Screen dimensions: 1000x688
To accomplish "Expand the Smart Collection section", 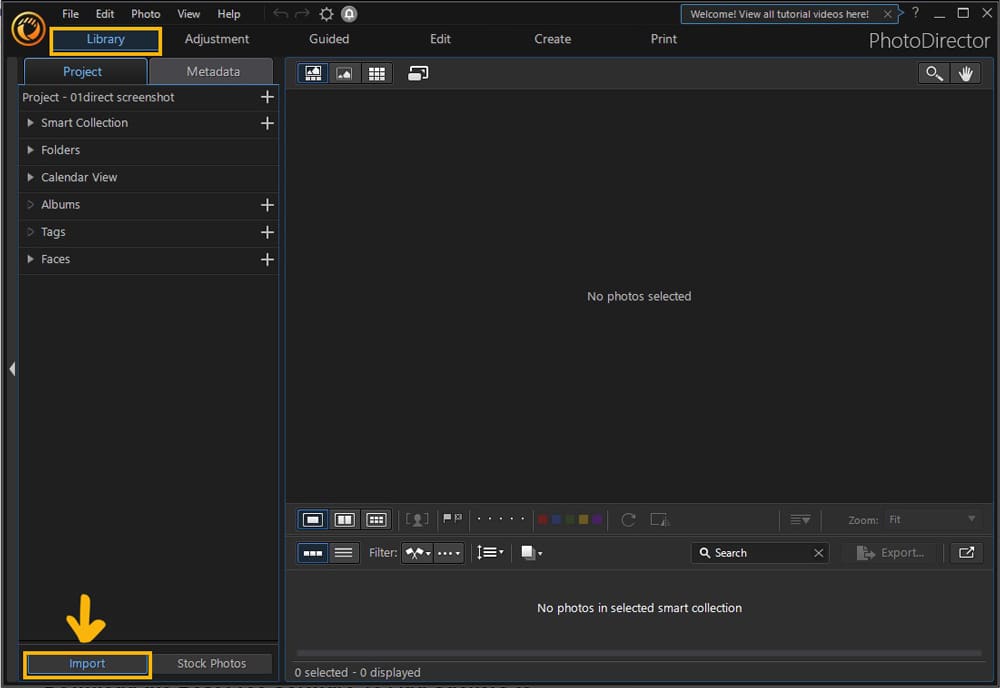I will (x=30, y=123).
